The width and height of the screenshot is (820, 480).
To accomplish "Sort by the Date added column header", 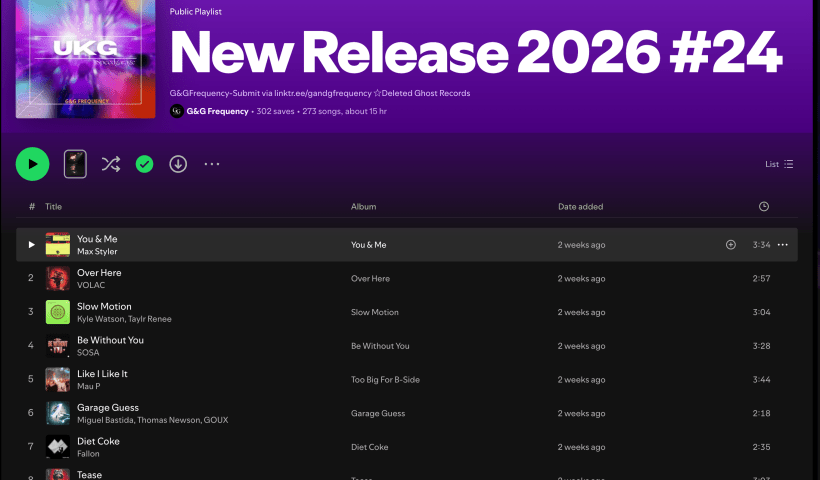I will coord(580,207).
